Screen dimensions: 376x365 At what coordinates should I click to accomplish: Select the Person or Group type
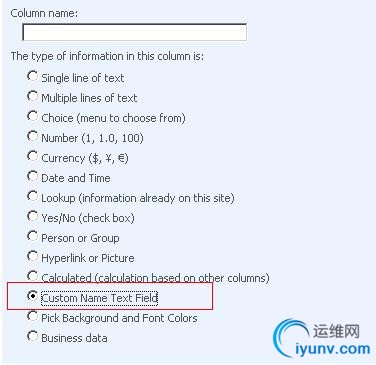pos(32,236)
